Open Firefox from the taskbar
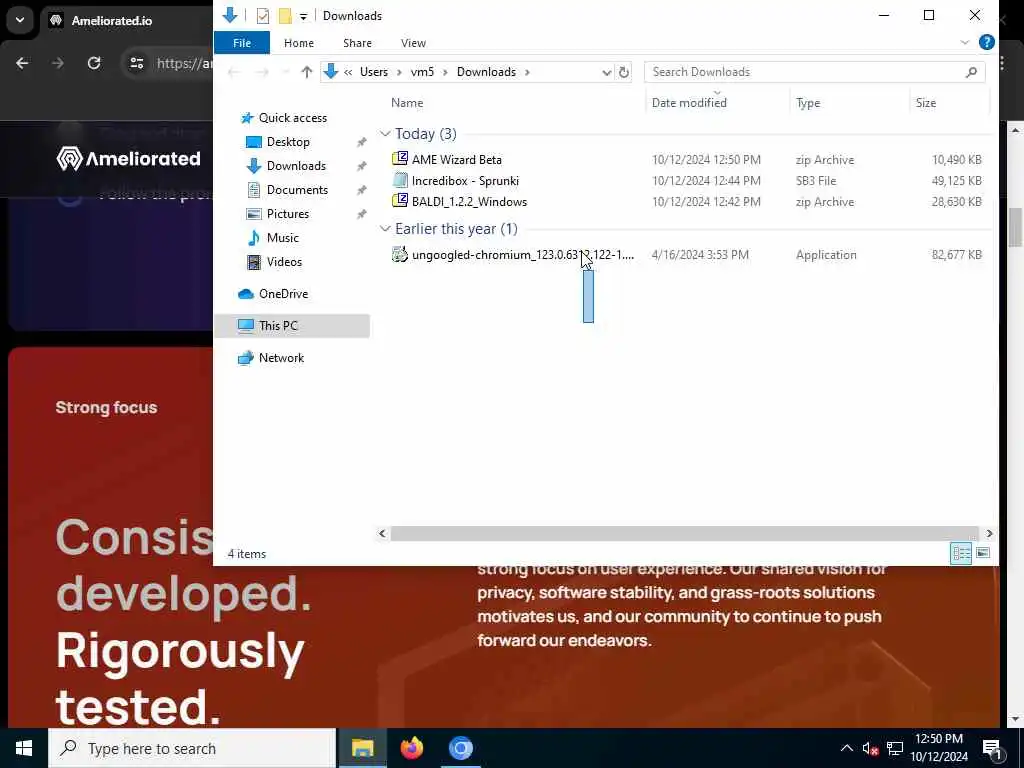The width and height of the screenshot is (1024, 768). pyautogui.click(x=411, y=748)
